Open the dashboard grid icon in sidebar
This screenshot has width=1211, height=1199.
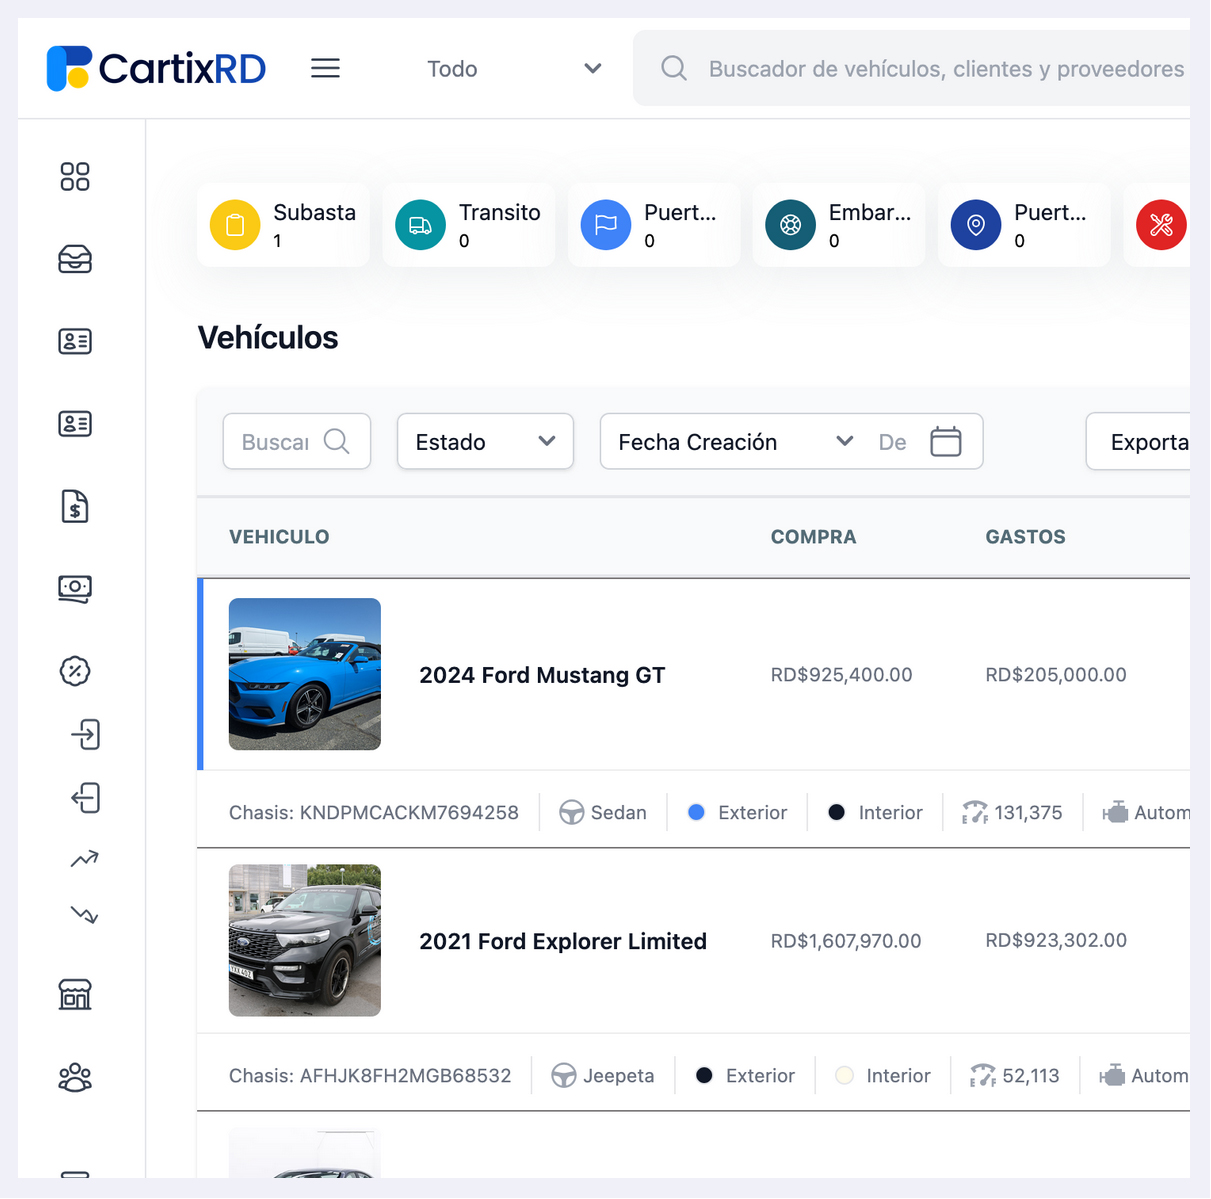pos(75,177)
